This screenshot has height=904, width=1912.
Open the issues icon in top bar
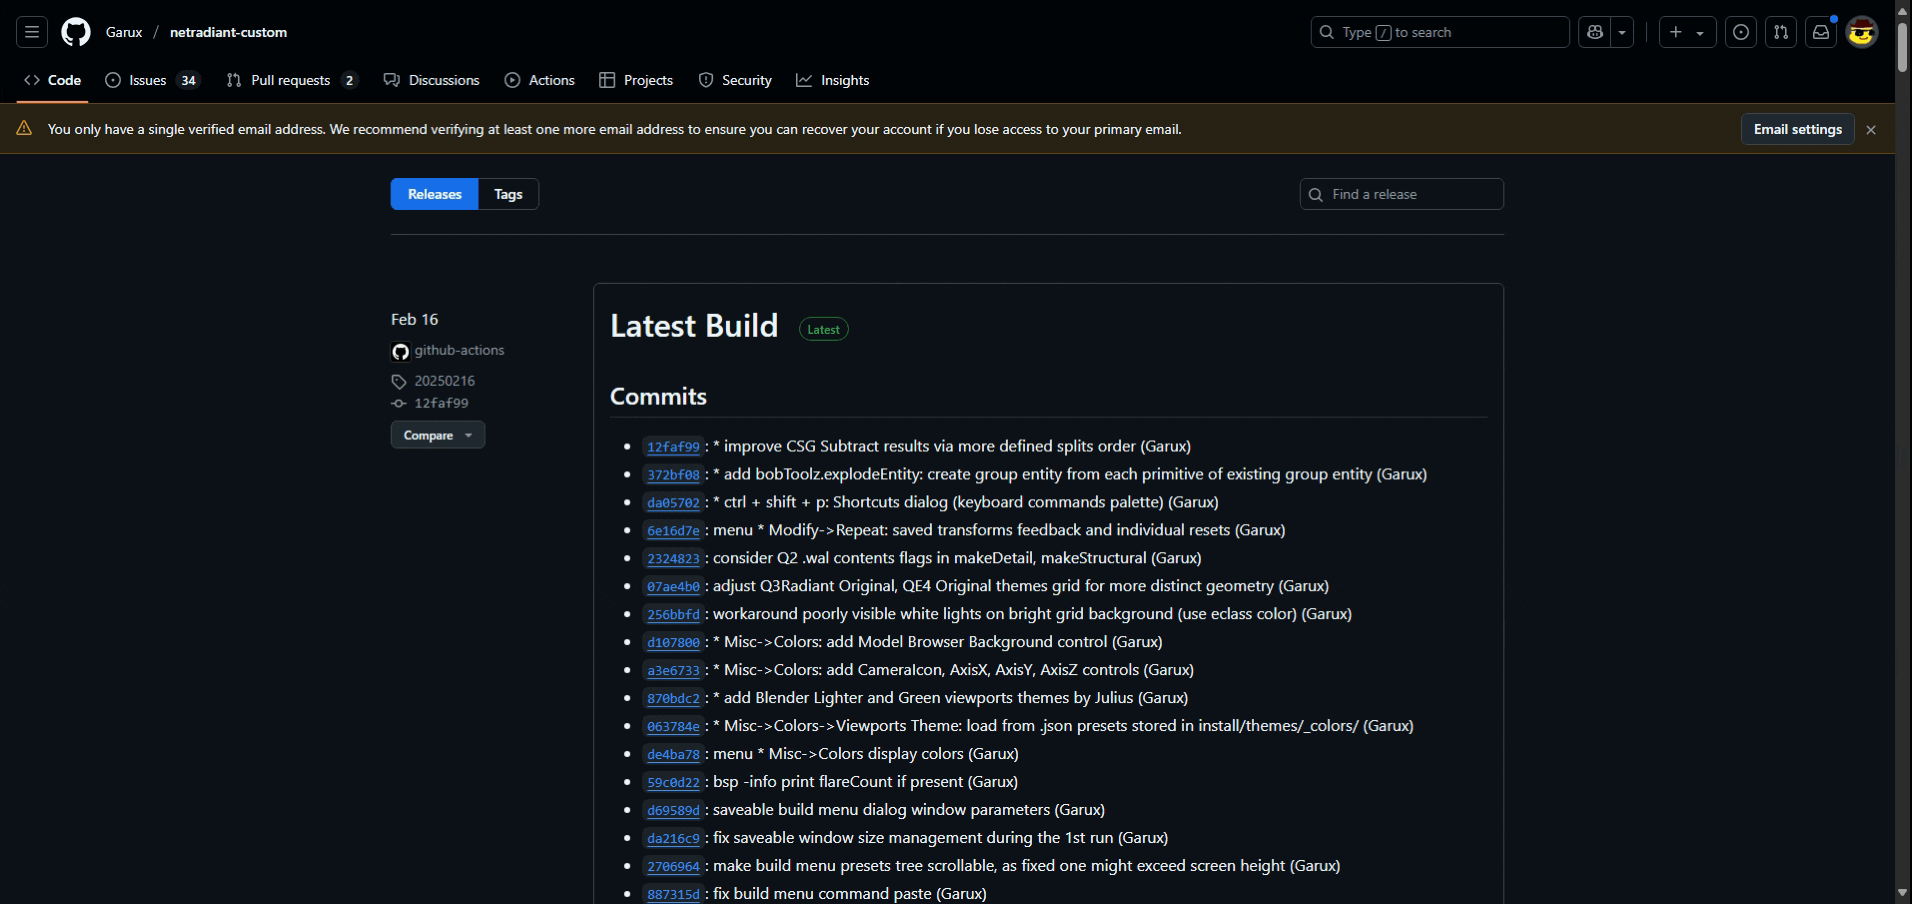[1741, 32]
